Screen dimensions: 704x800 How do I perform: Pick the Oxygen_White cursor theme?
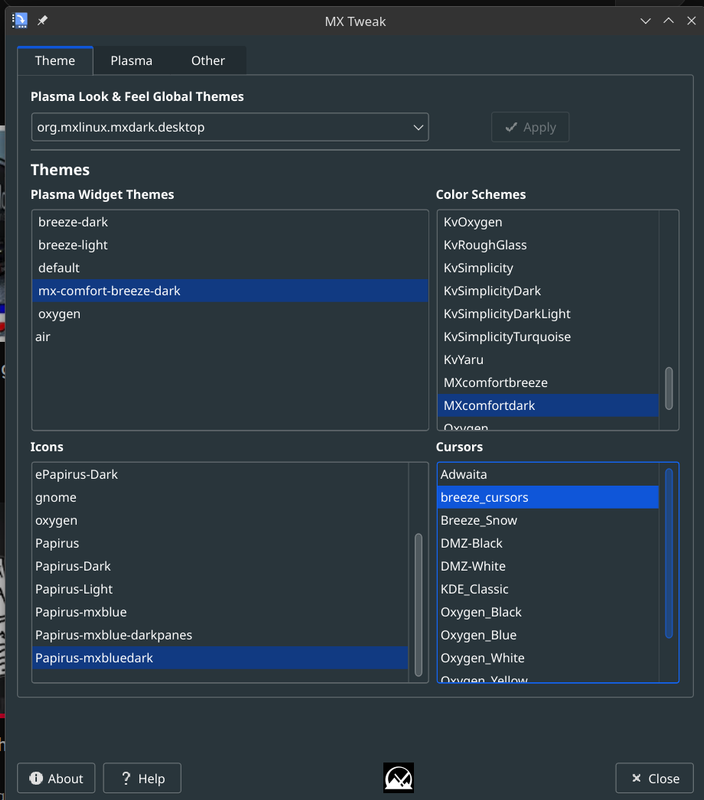point(548,658)
